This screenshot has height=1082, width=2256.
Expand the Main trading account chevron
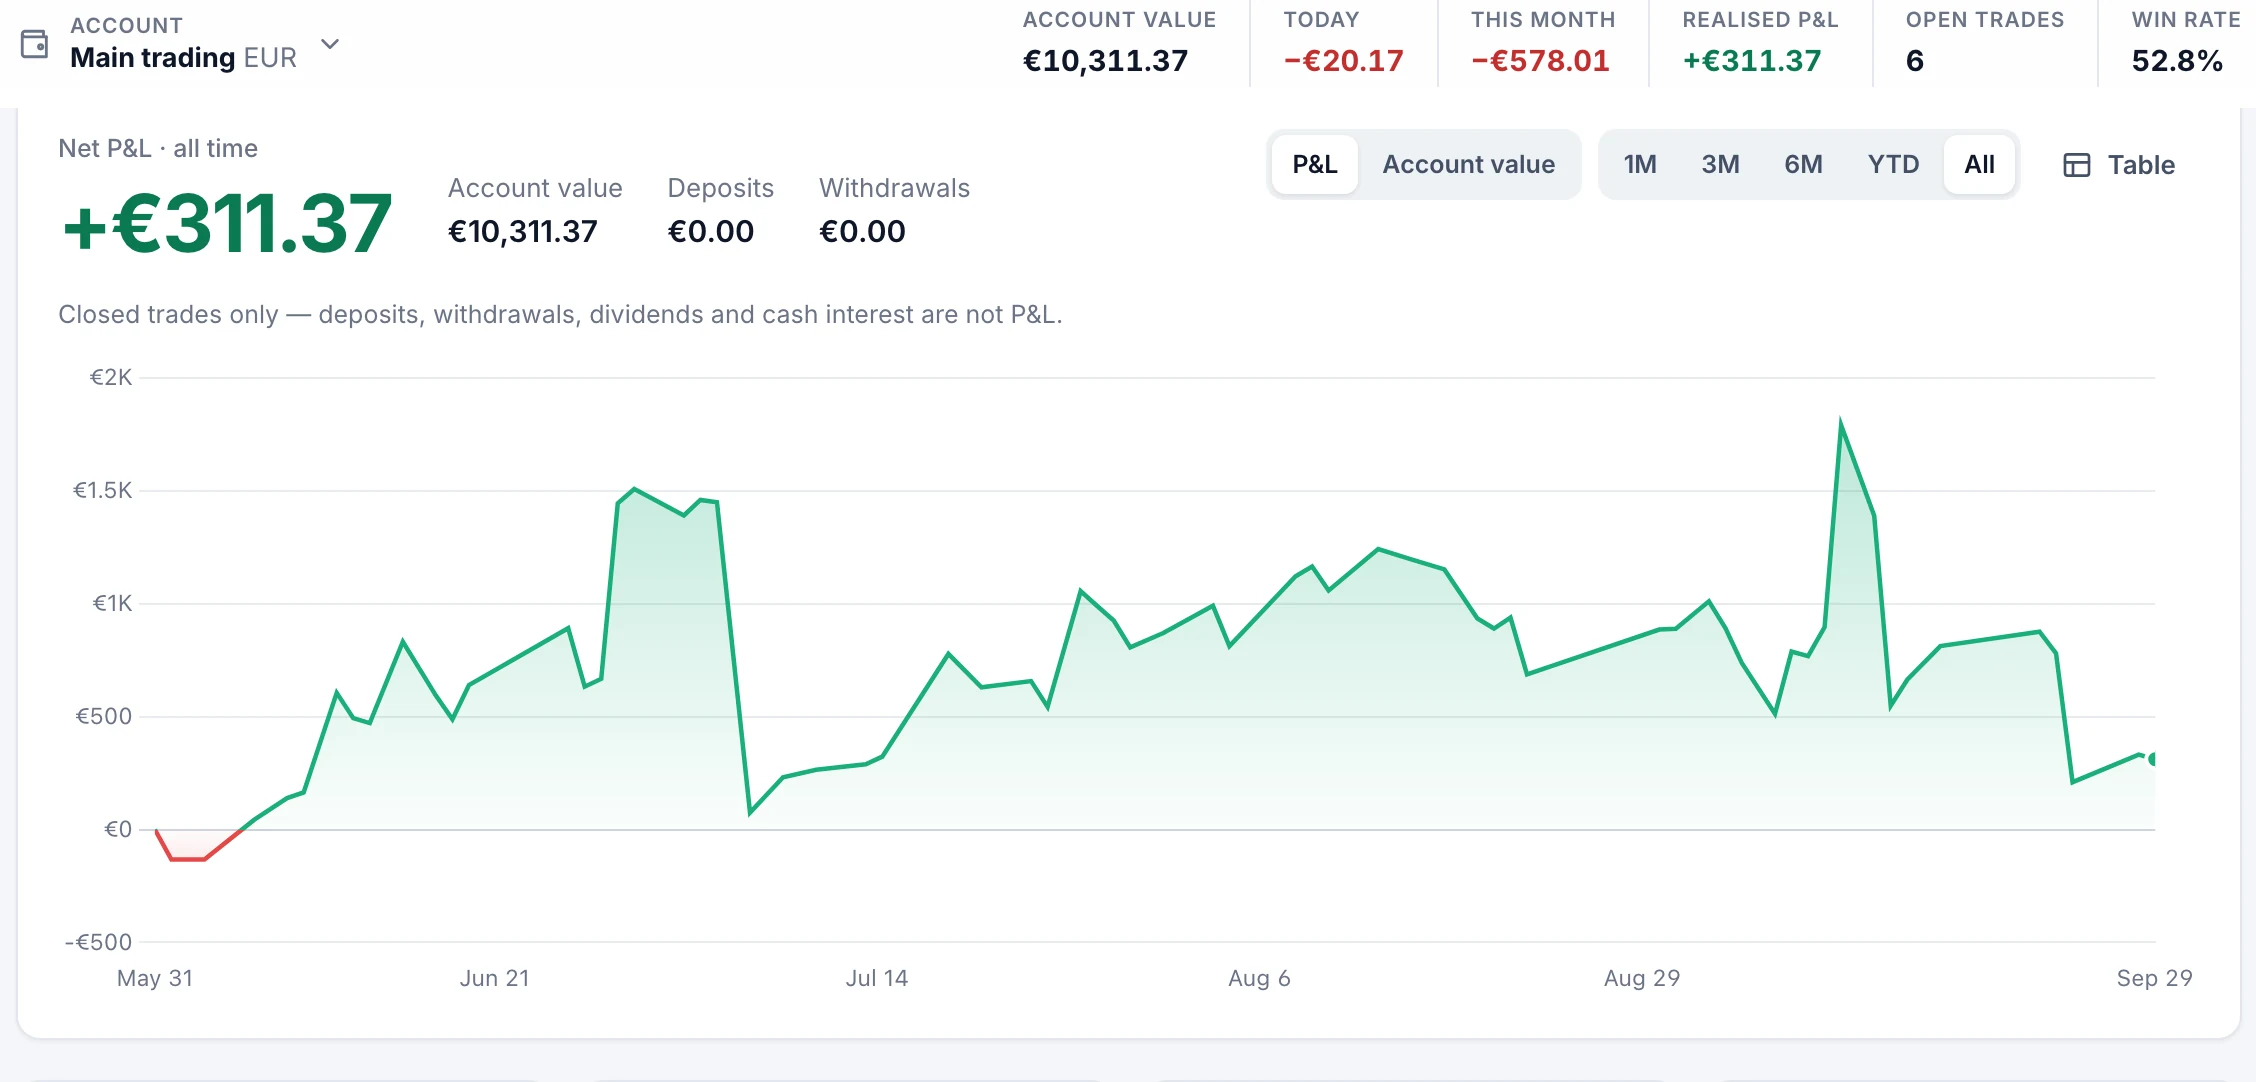(x=330, y=44)
